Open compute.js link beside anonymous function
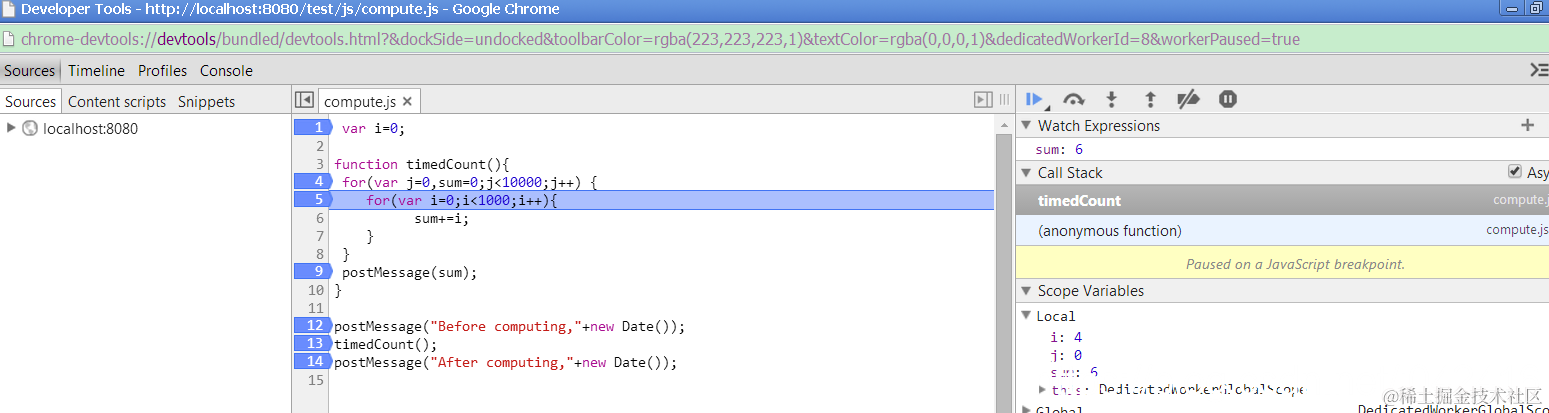 coord(1517,230)
